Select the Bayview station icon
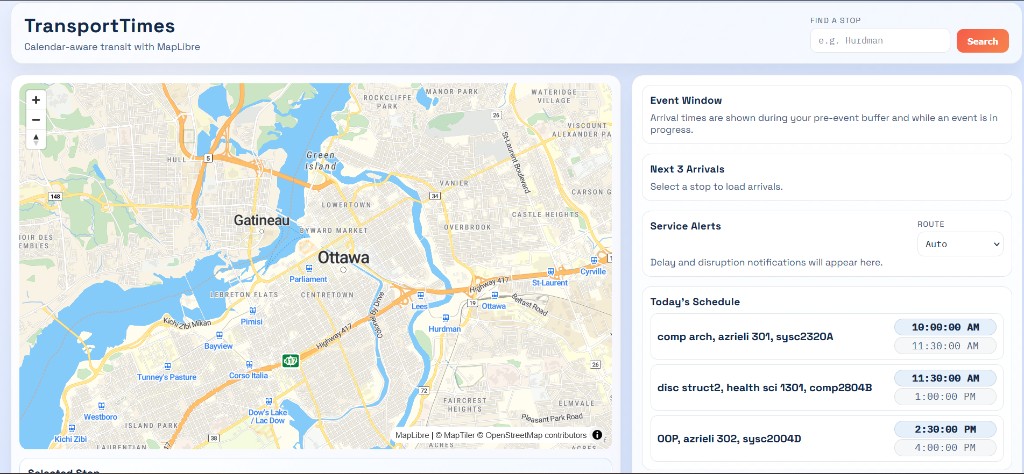Image resolution: width=1024 pixels, height=474 pixels. (218, 336)
